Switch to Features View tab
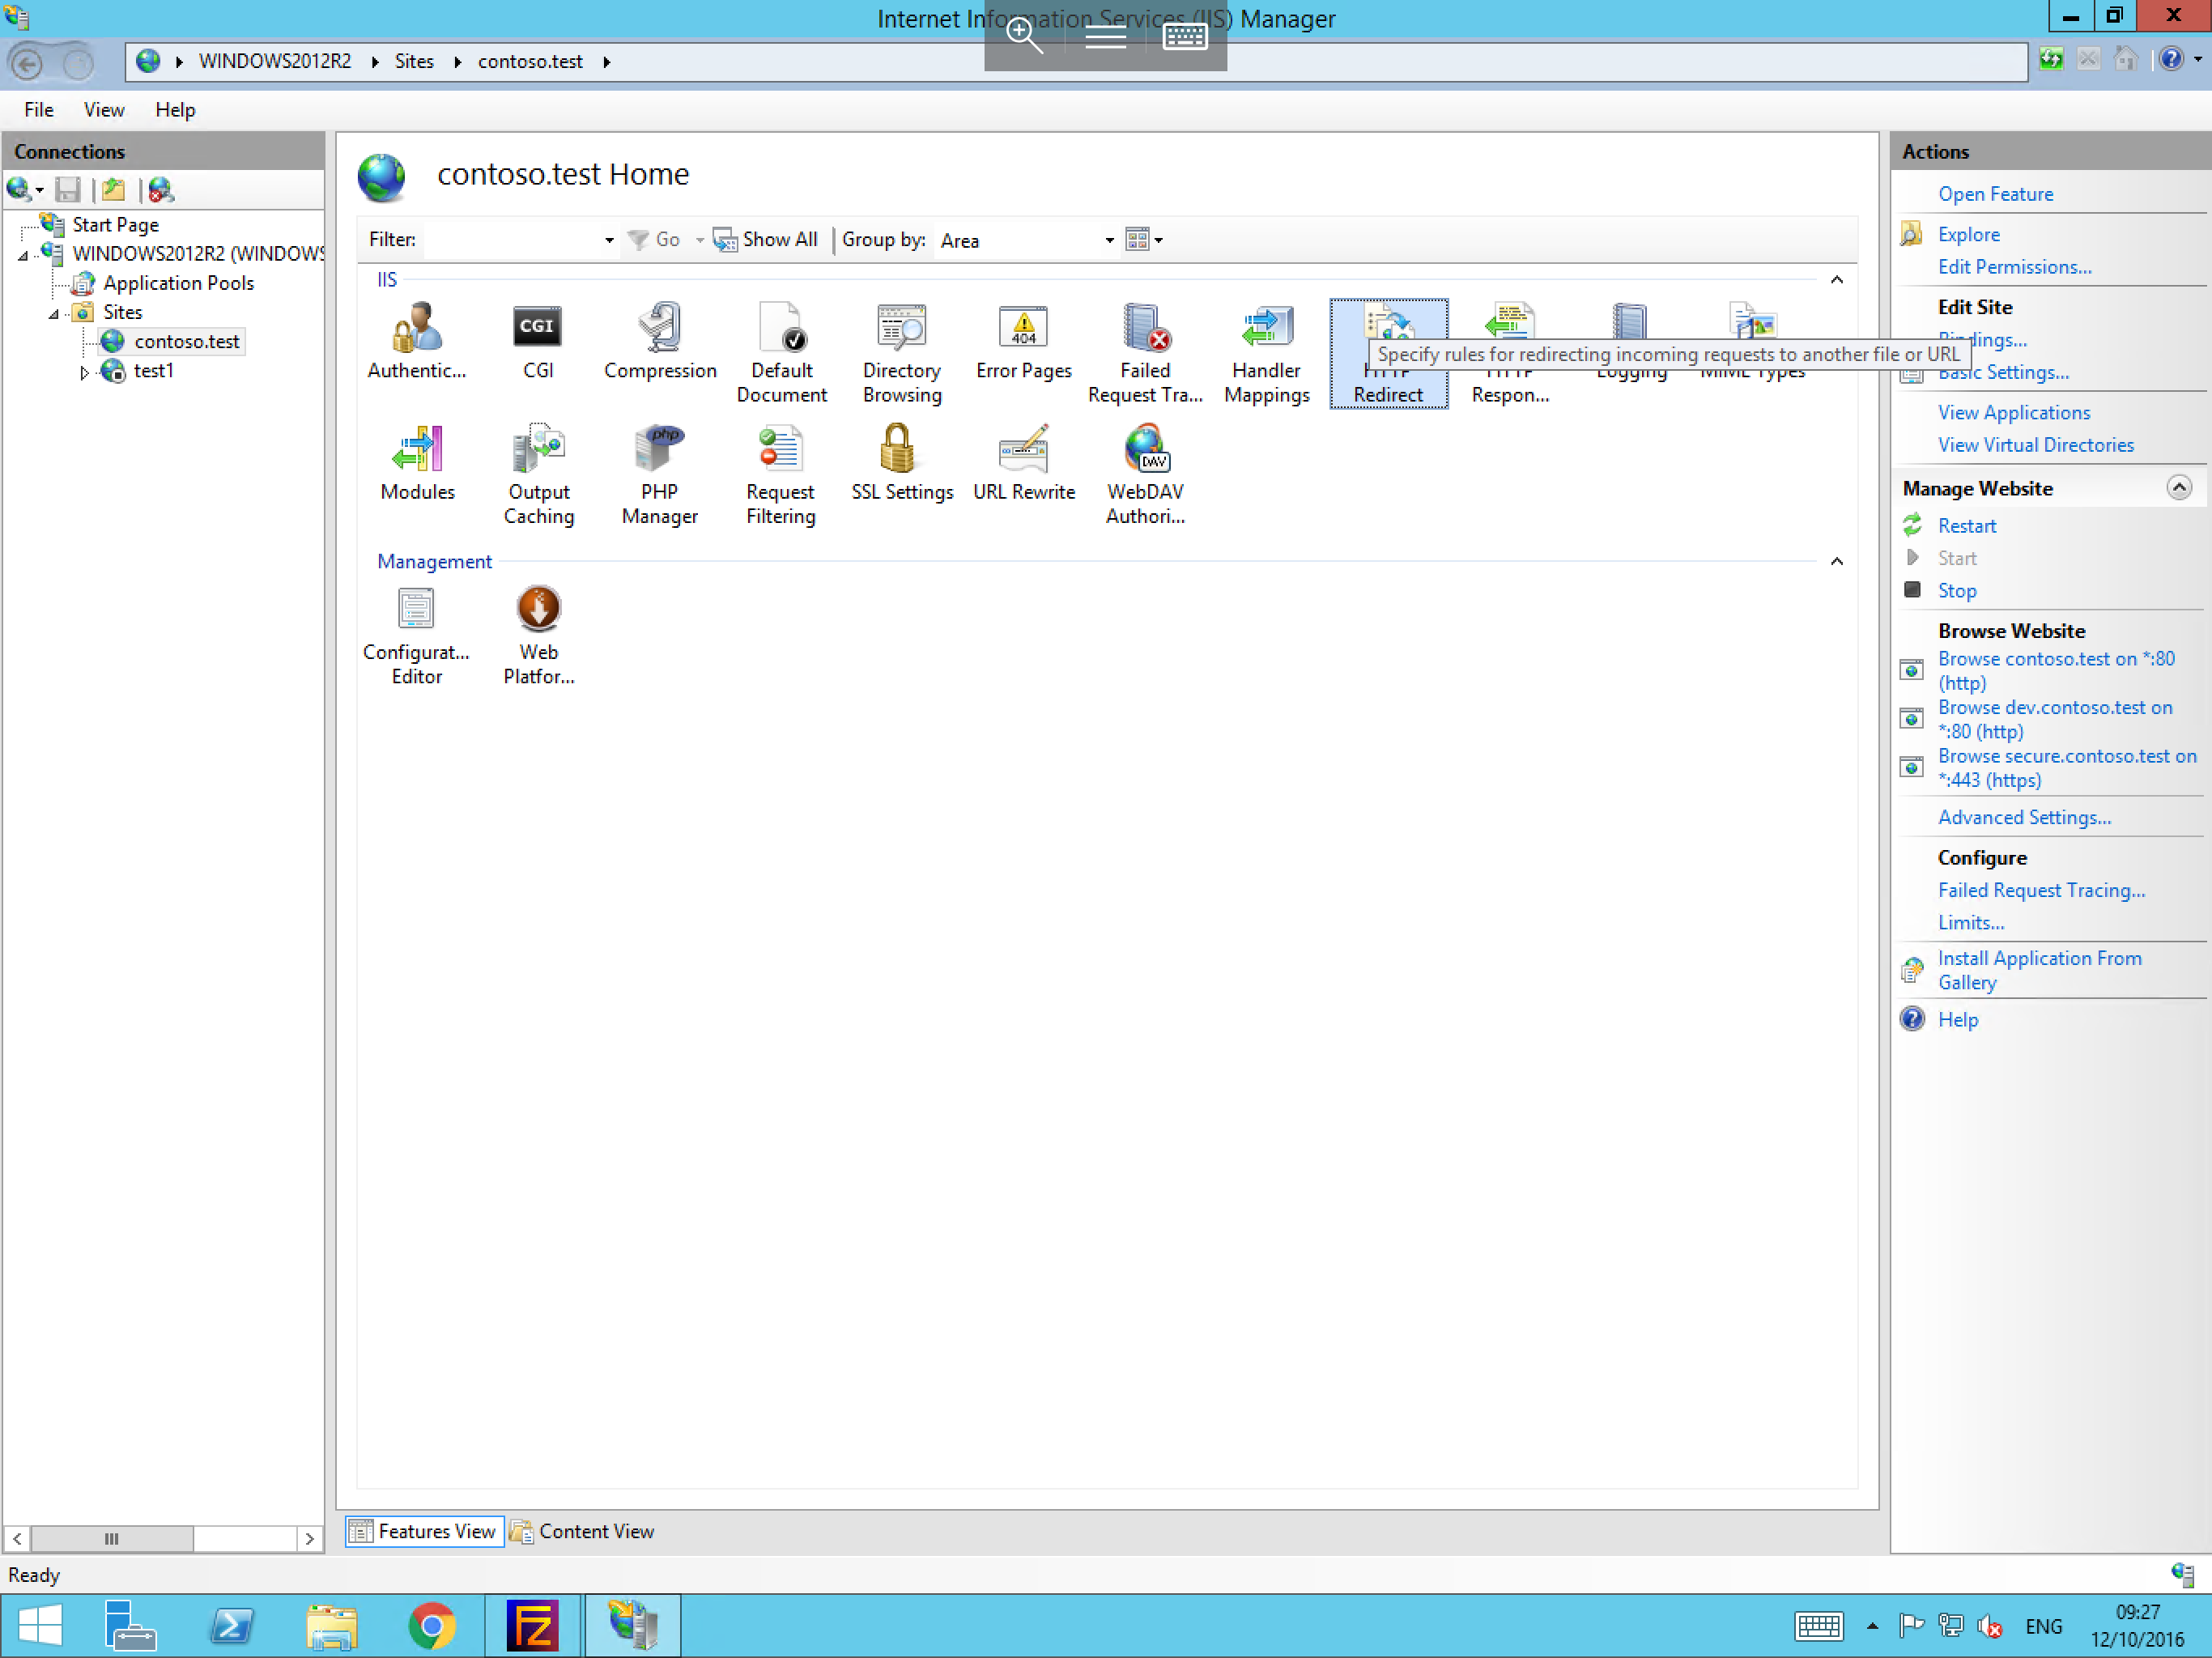The height and width of the screenshot is (1658, 2212). (x=424, y=1531)
